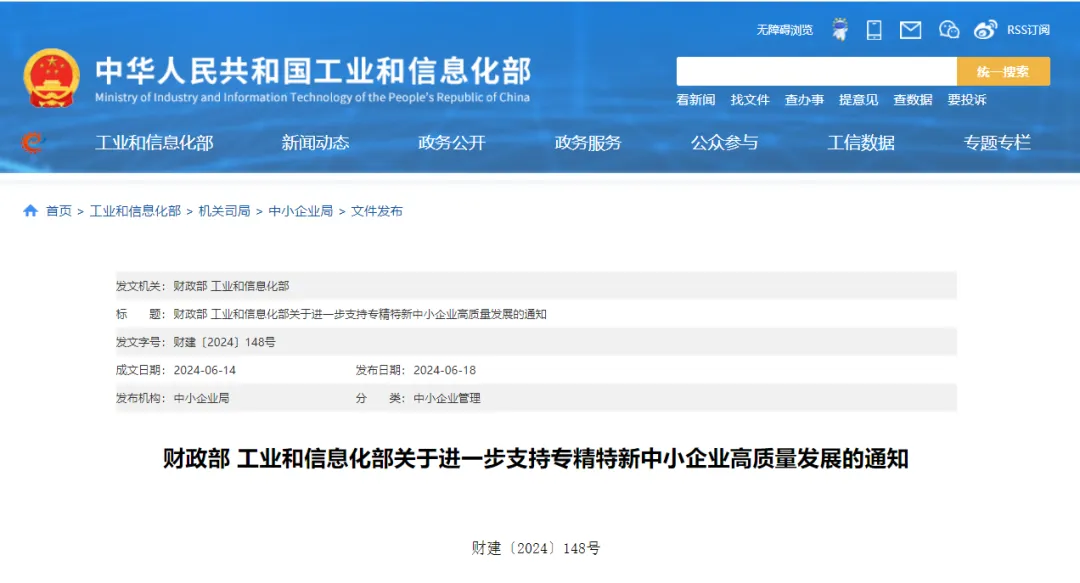The width and height of the screenshot is (1080, 583).
Task: Click the 中华人民共和国工业和信息化部 site title
Action: pos(313,71)
